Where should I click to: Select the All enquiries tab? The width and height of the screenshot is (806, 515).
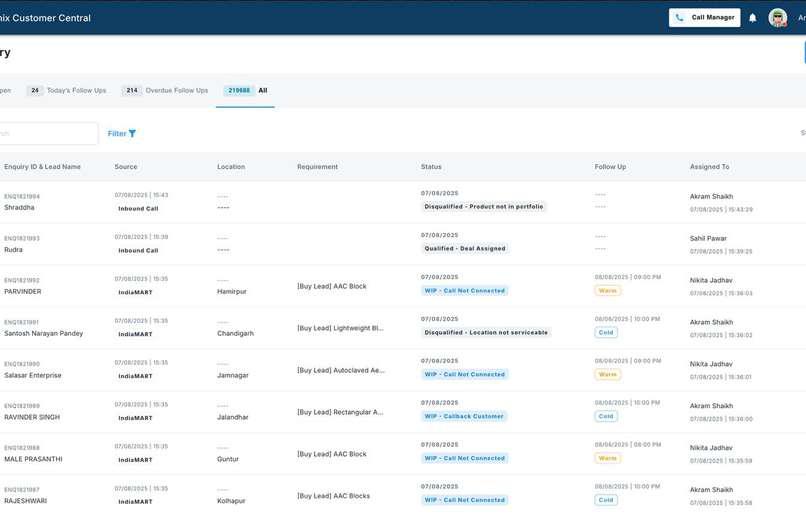tap(246, 90)
